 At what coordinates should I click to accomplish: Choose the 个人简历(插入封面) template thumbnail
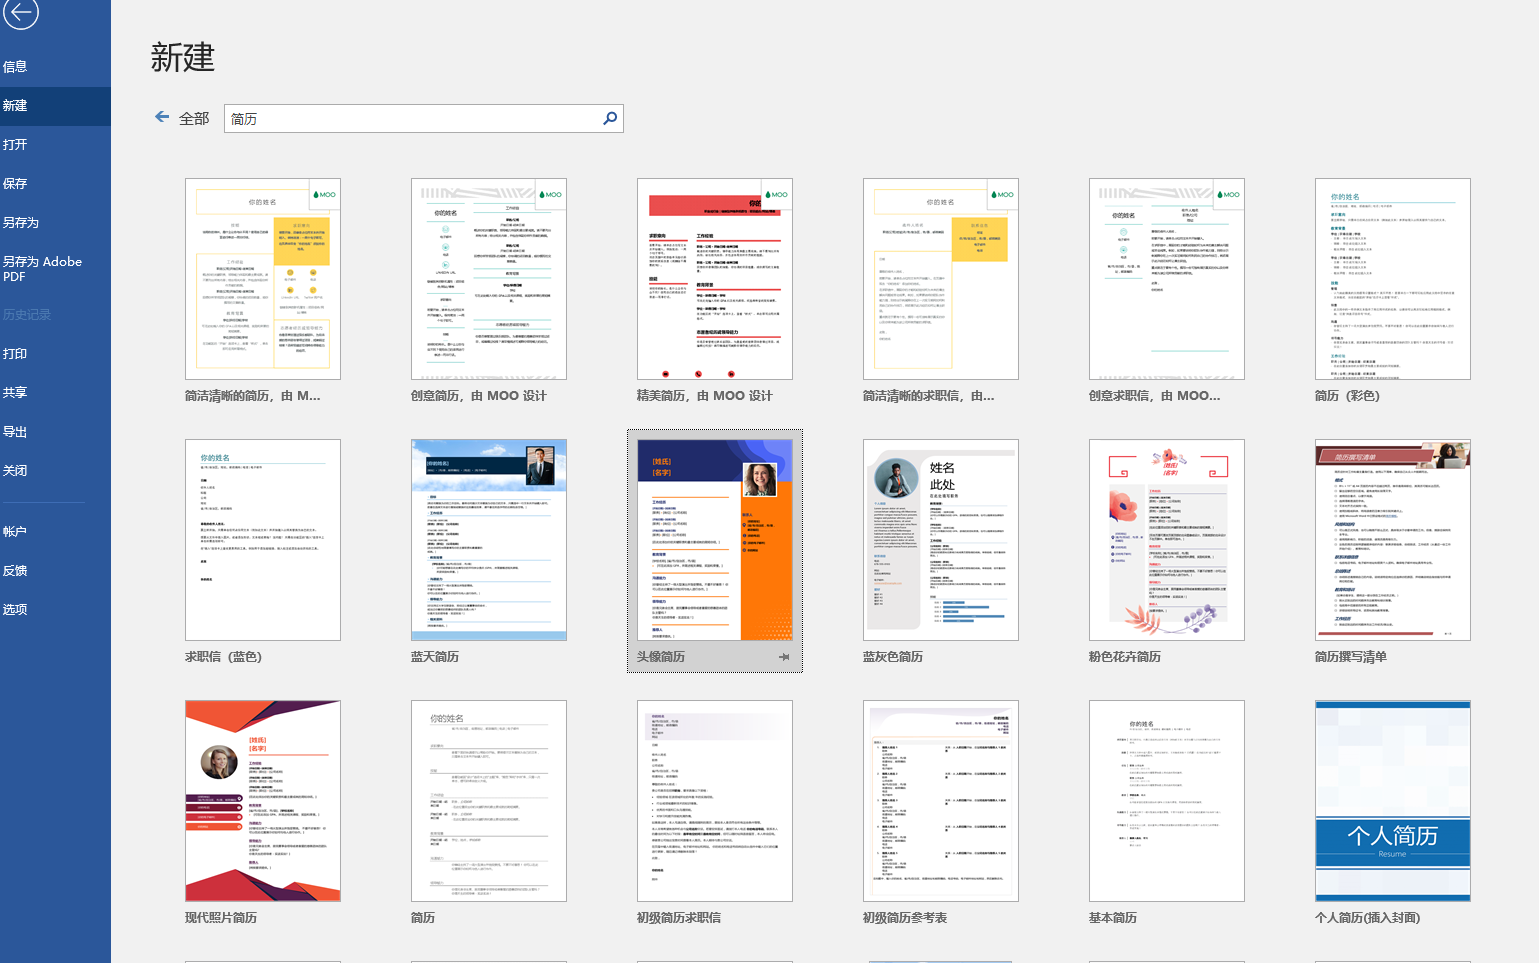1393,801
